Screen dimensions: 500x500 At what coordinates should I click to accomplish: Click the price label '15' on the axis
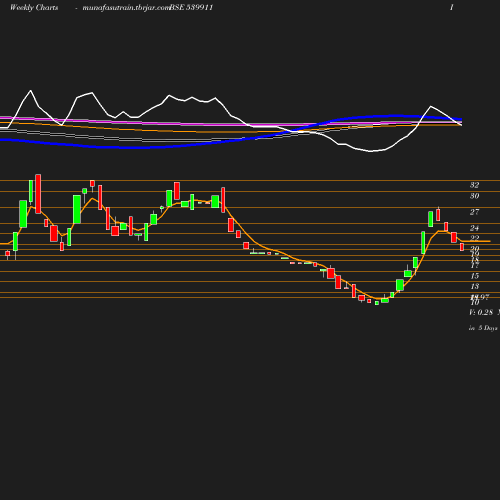click(x=475, y=276)
